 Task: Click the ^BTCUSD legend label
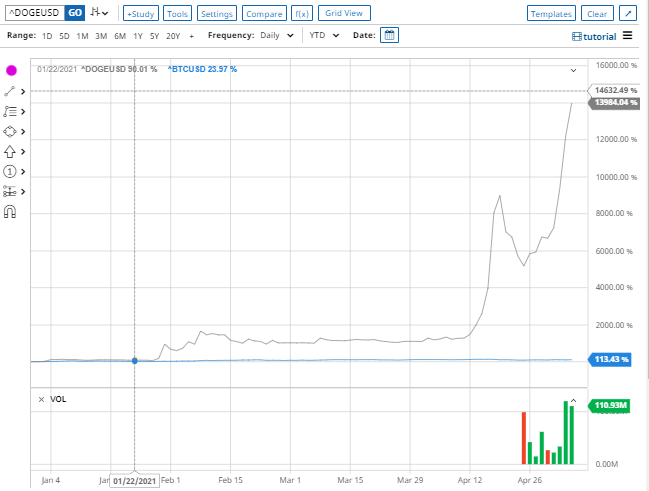202,69
